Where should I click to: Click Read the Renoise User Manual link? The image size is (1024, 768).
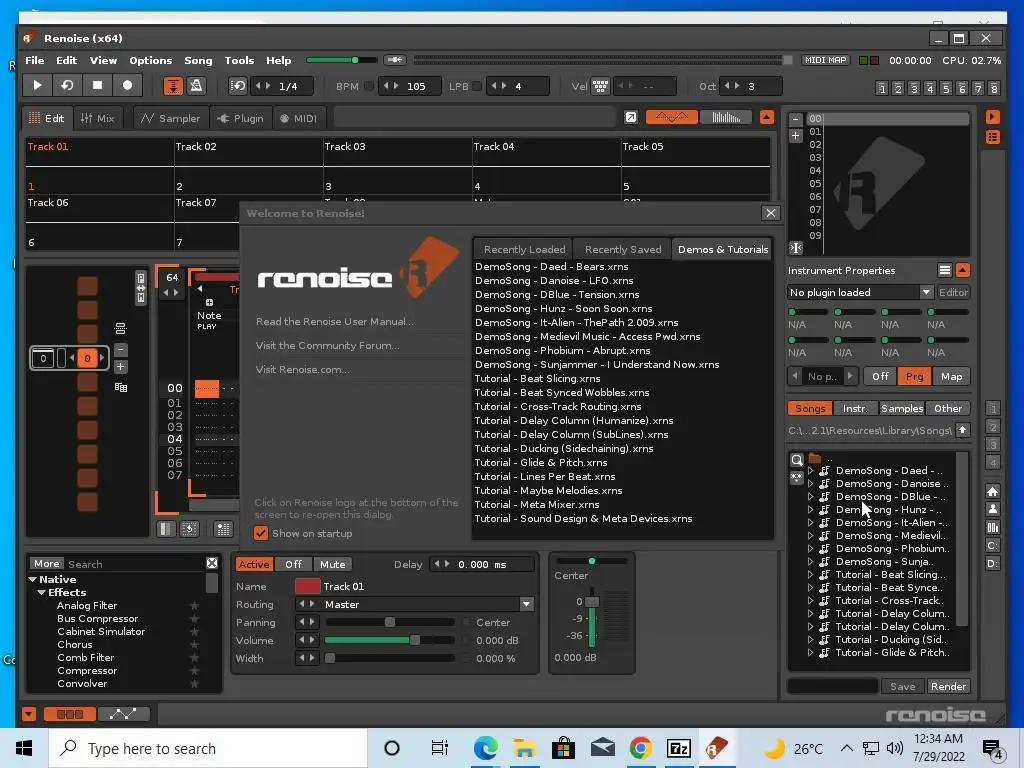pos(335,321)
